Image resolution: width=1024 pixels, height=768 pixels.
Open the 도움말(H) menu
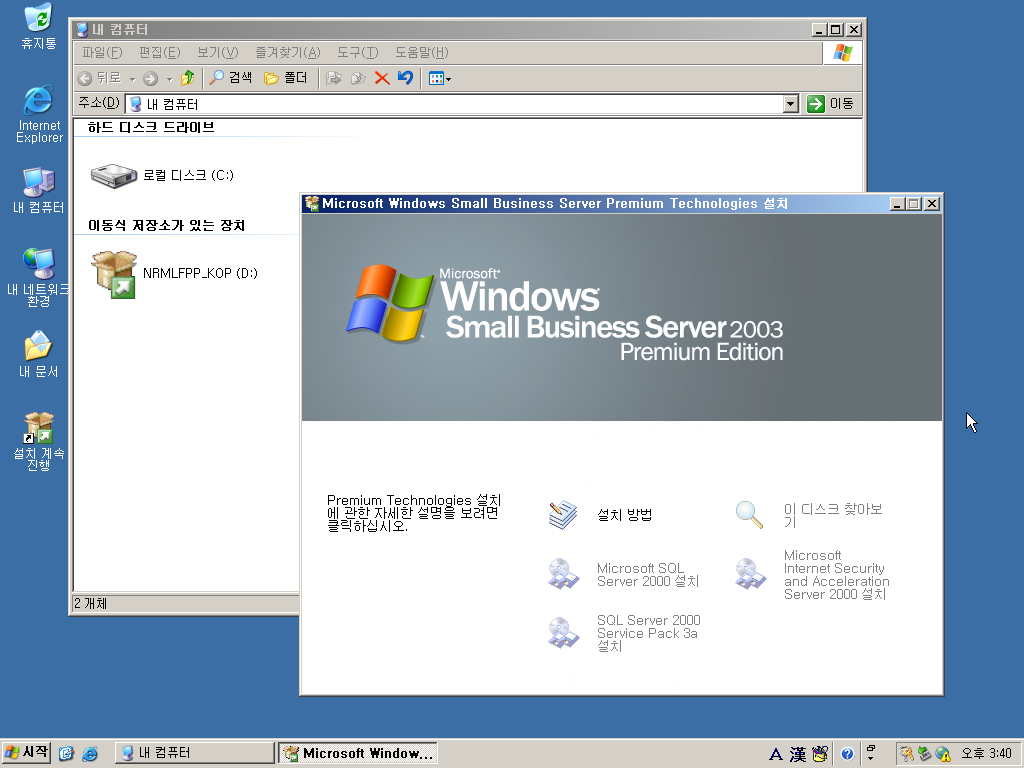point(421,52)
